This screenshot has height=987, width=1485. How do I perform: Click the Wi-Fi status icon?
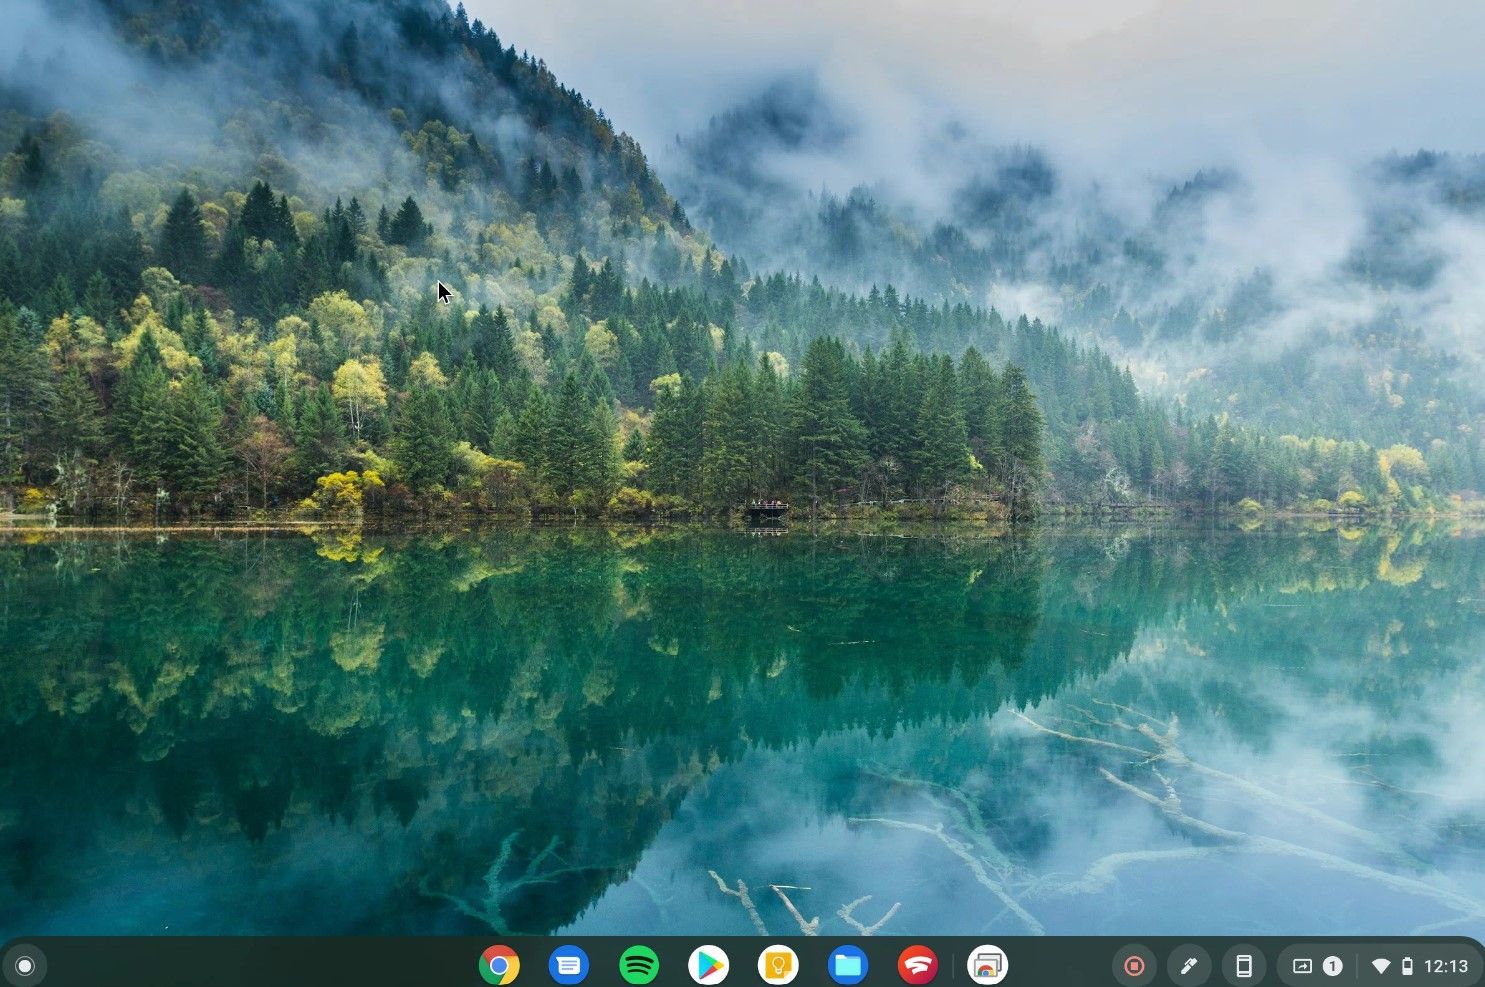(x=1381, y=966)
